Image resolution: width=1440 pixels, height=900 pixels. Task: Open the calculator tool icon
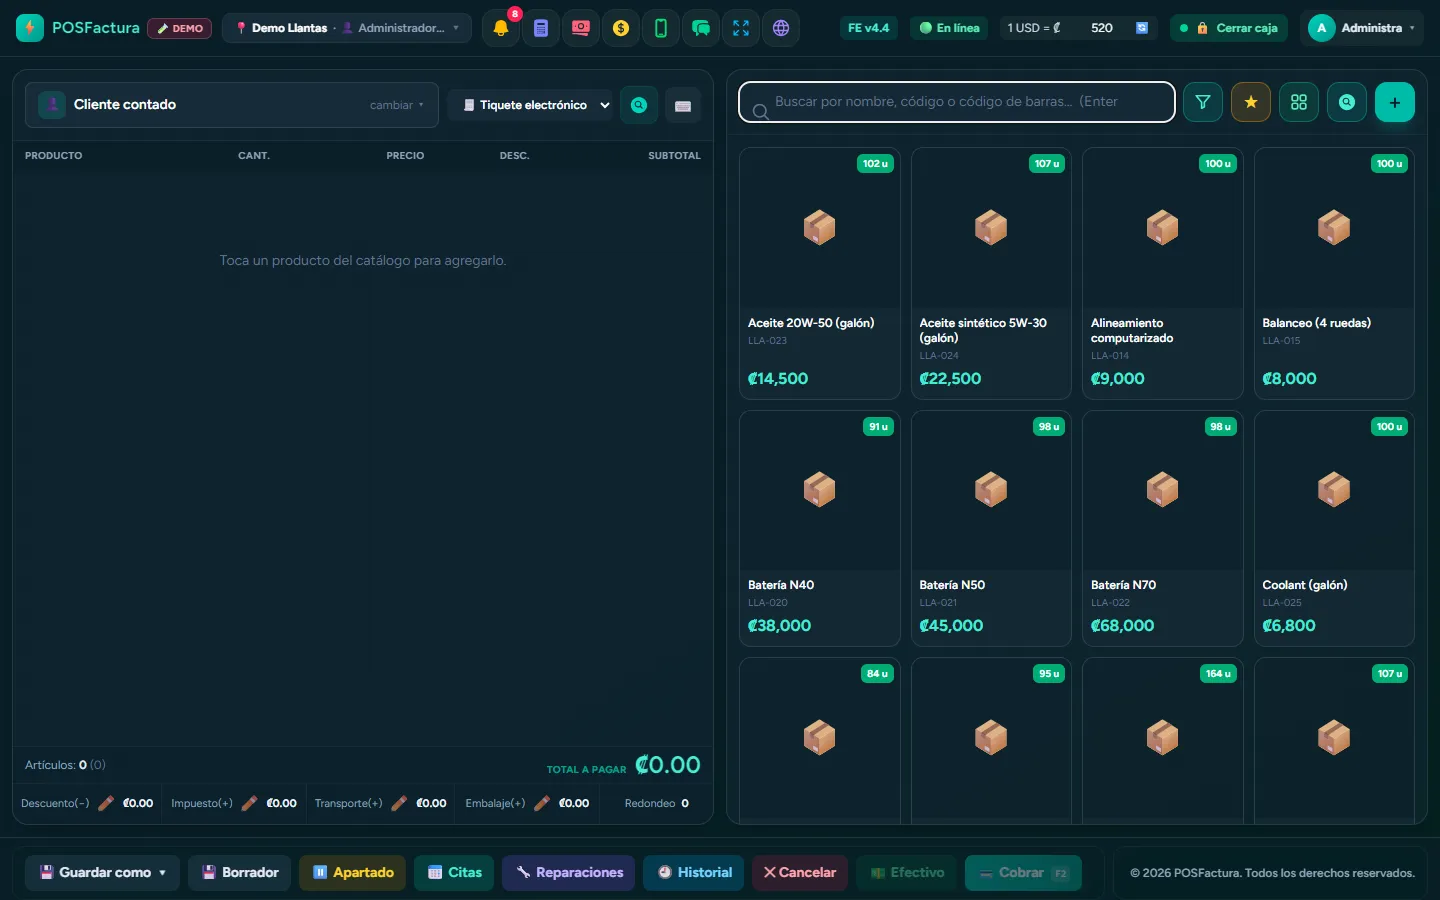(x=541, y=28)
